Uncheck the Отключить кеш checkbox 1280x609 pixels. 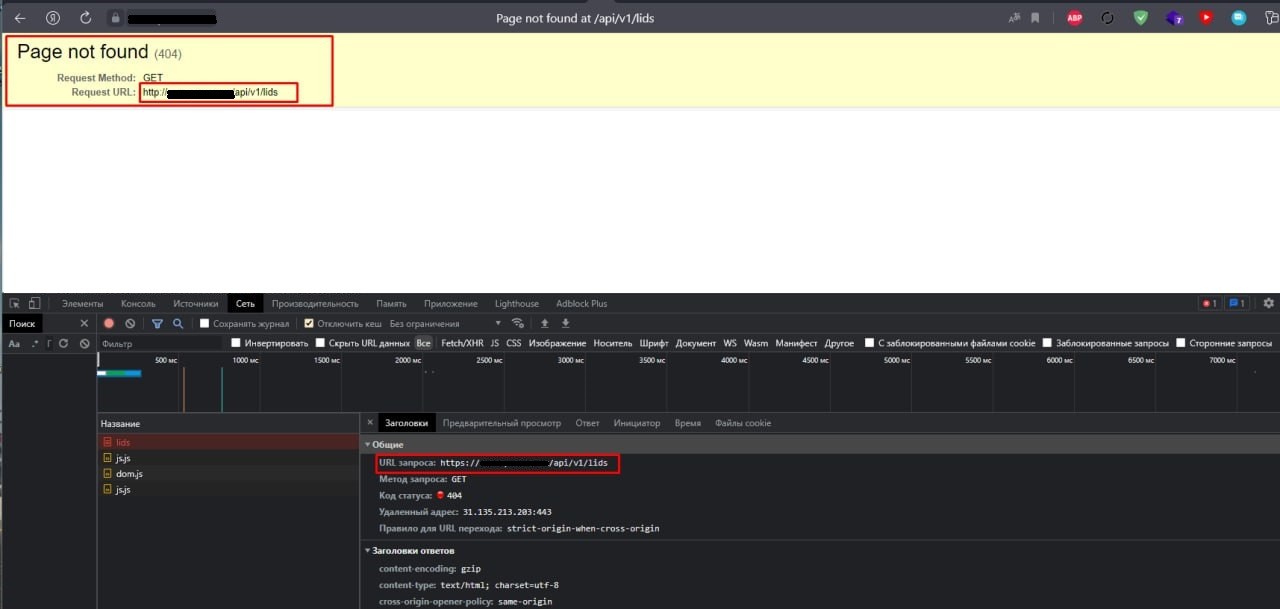pos(309,324)
